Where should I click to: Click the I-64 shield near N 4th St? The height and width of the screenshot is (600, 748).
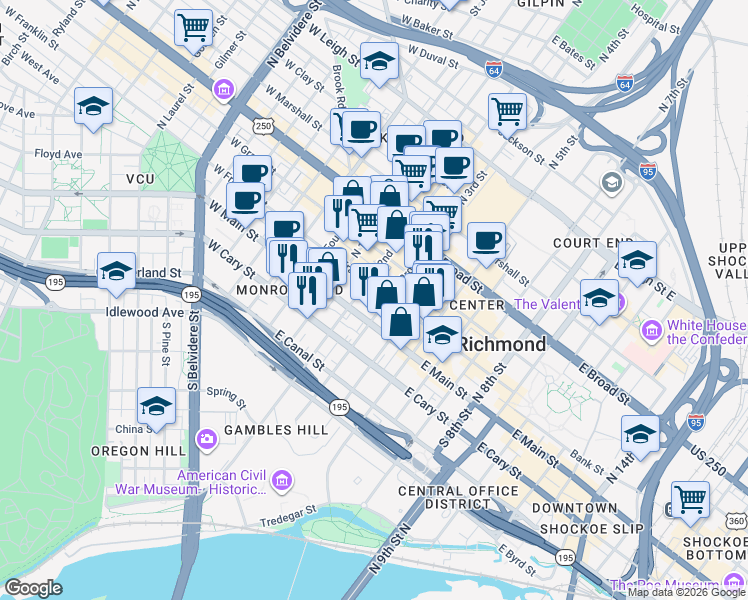point(624,84)
